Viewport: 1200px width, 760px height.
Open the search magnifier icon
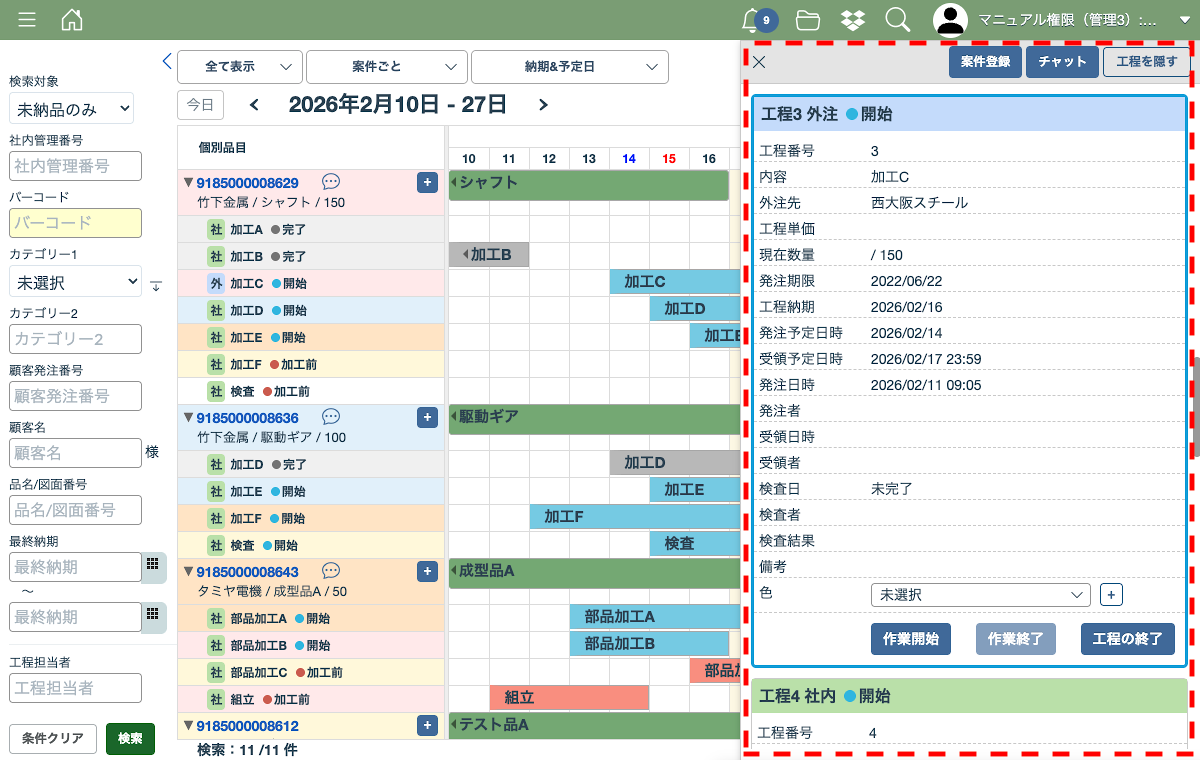click(897, 20)
